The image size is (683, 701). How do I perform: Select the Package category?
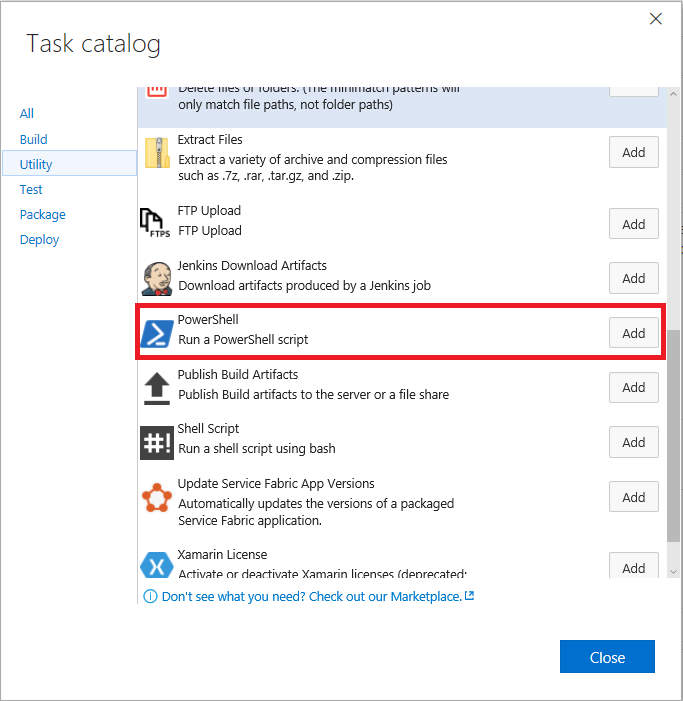(x=43, y=214)
